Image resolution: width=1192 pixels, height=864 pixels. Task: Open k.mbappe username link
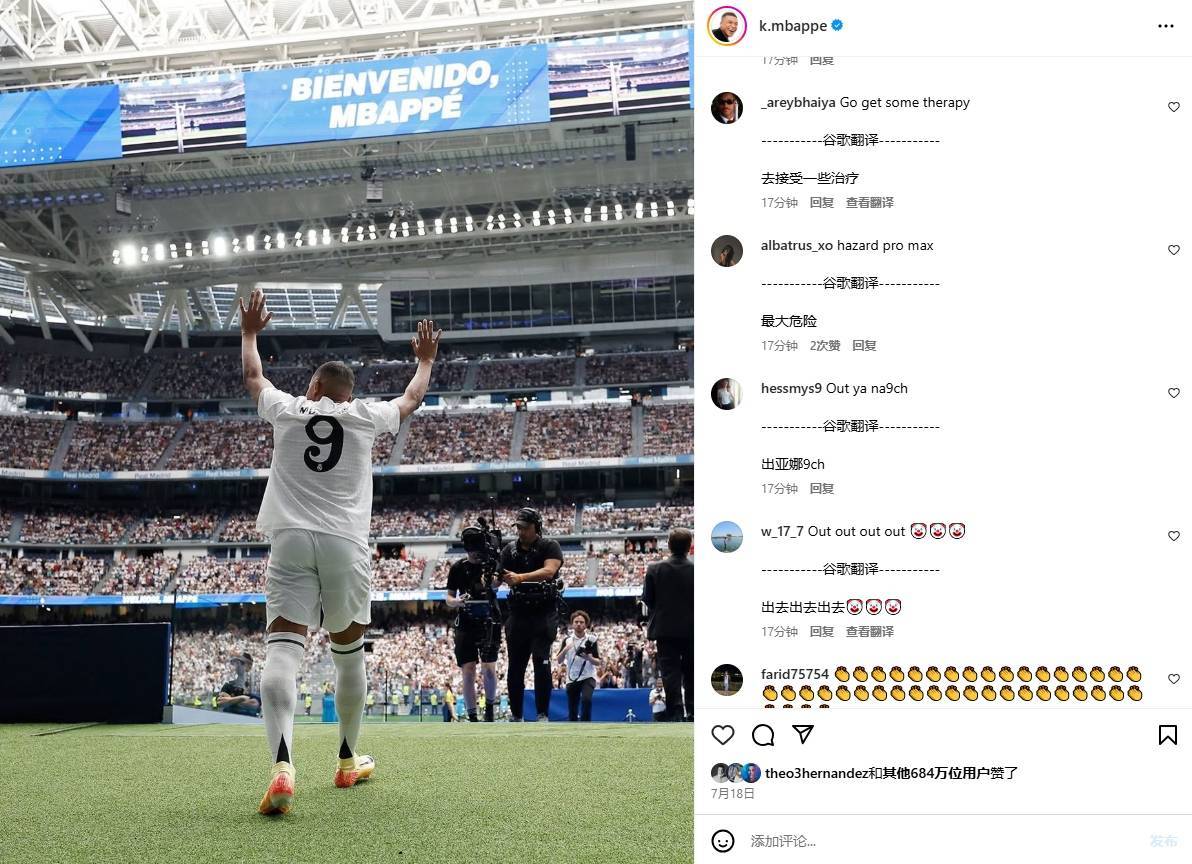click(x=793, y=26)
